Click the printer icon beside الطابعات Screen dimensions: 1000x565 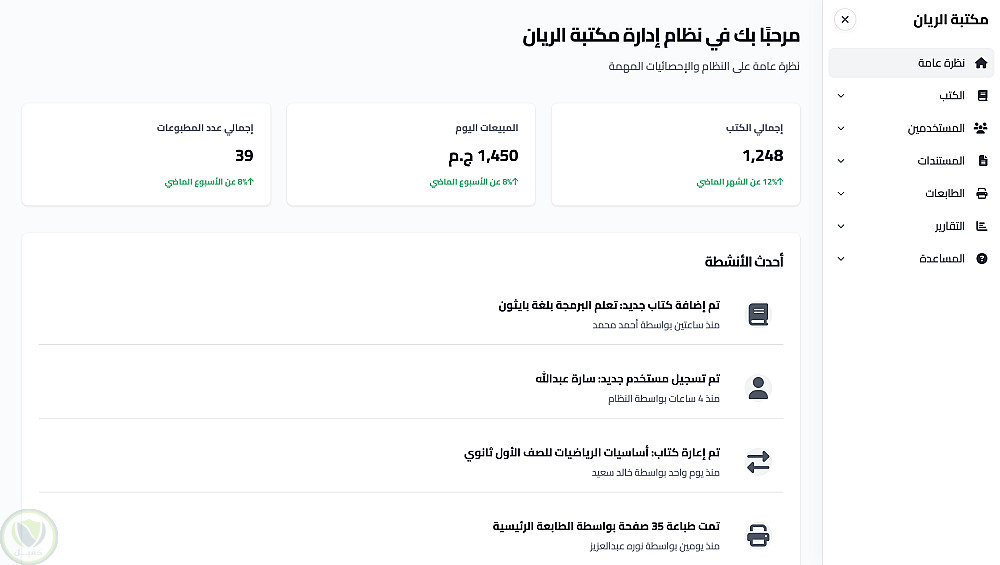click(x=981, y=194)
